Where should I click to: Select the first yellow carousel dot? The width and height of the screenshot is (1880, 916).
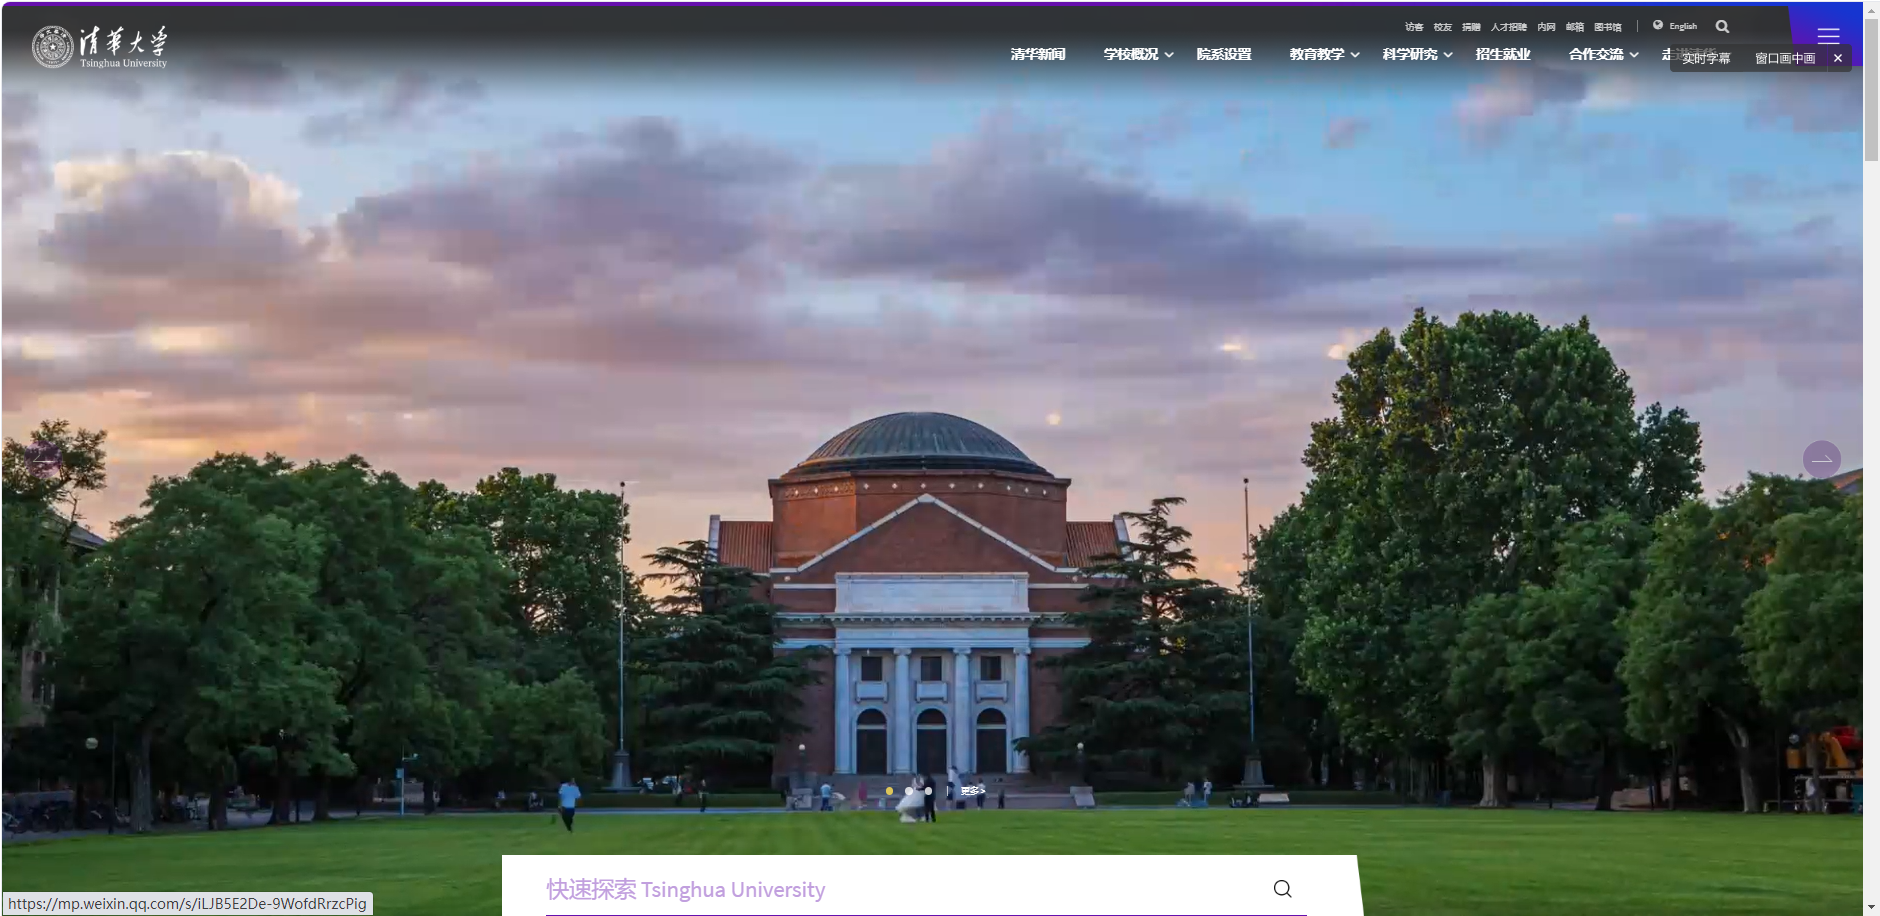point(889,791)
